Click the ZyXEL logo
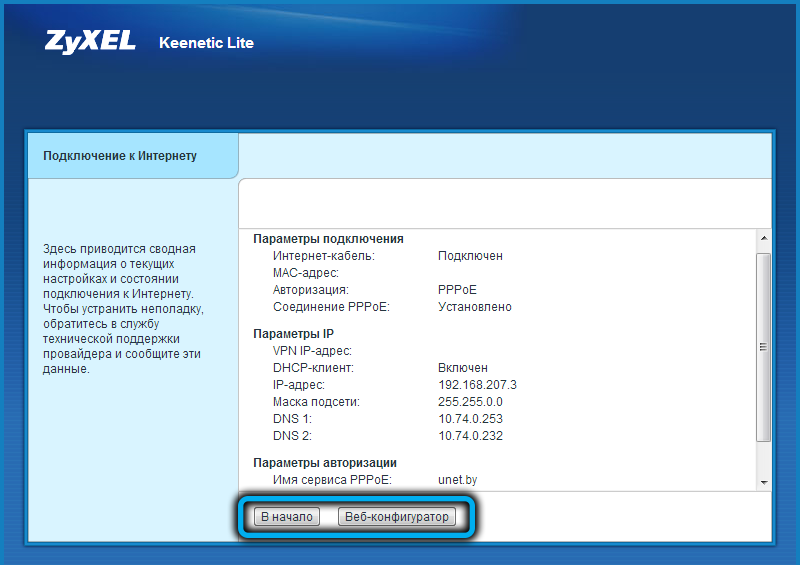Viewport: 800px width, 565px height. [90, 42]
